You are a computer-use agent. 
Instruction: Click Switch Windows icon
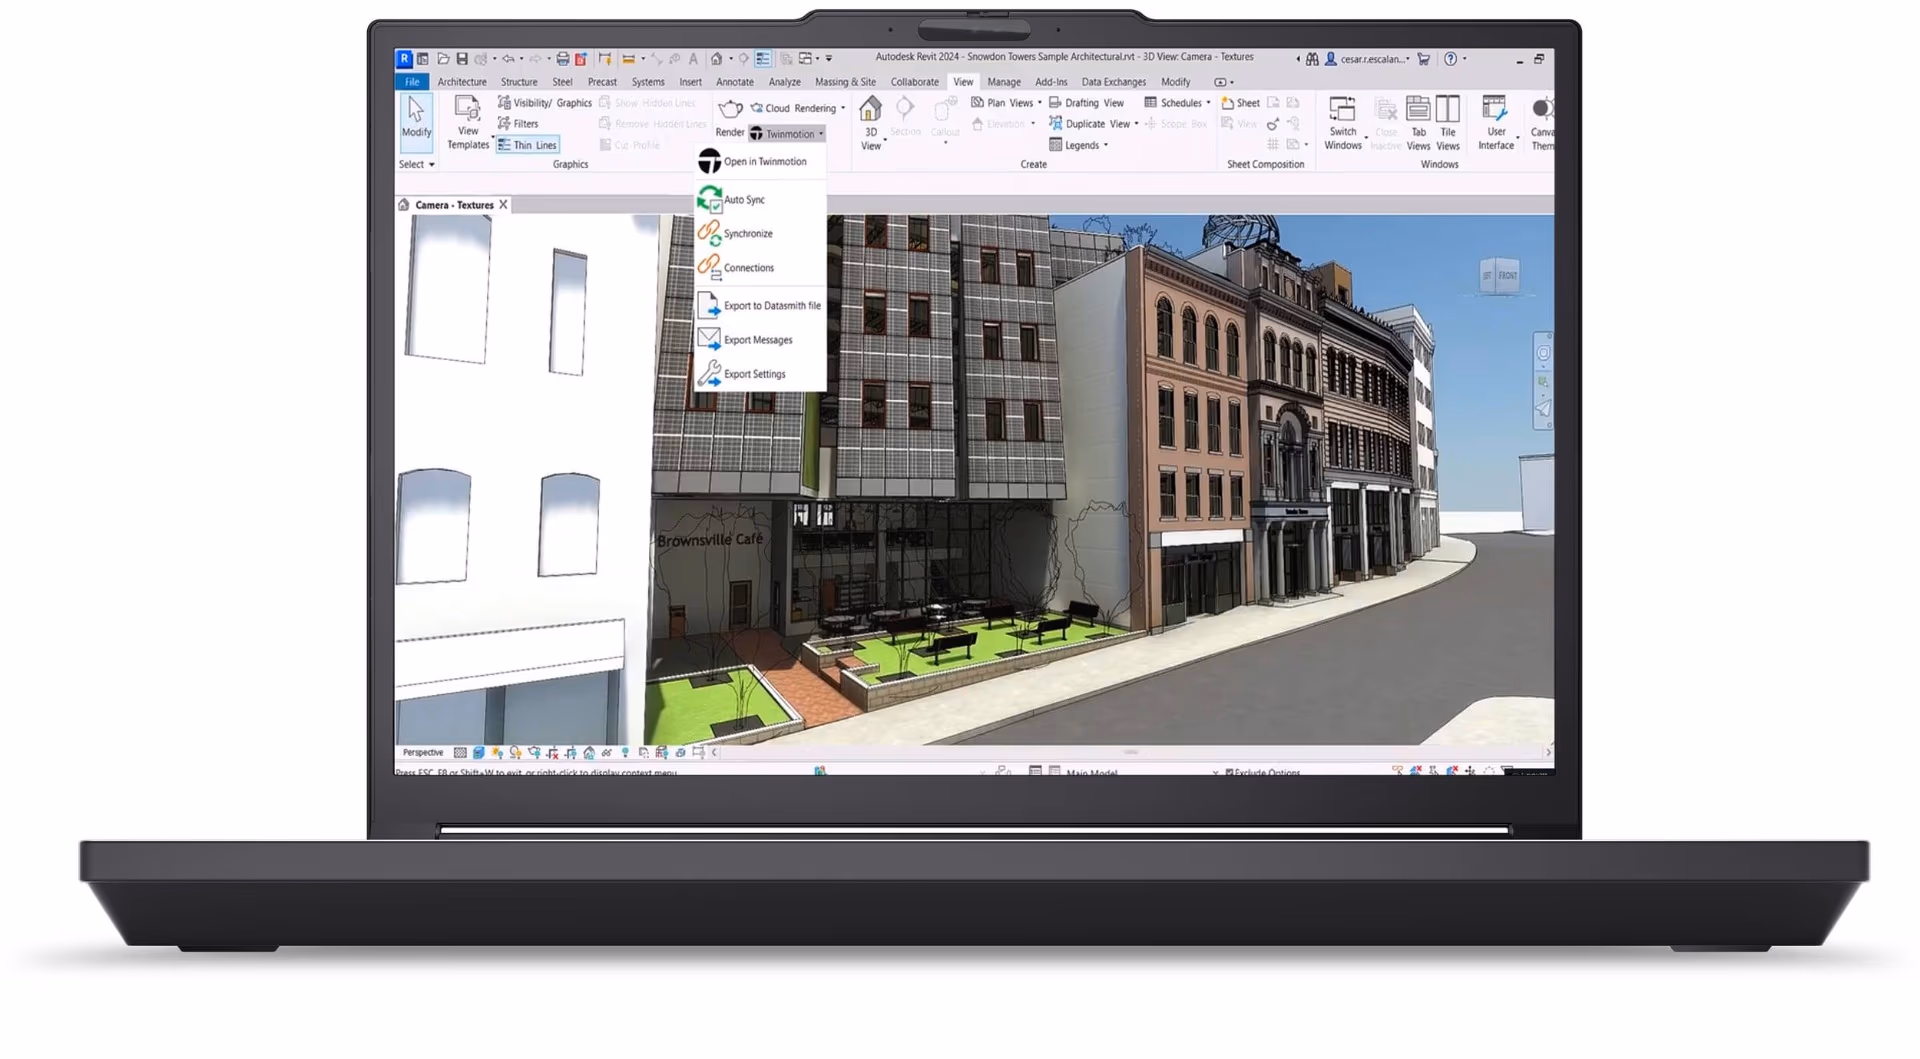point(1342,110)
